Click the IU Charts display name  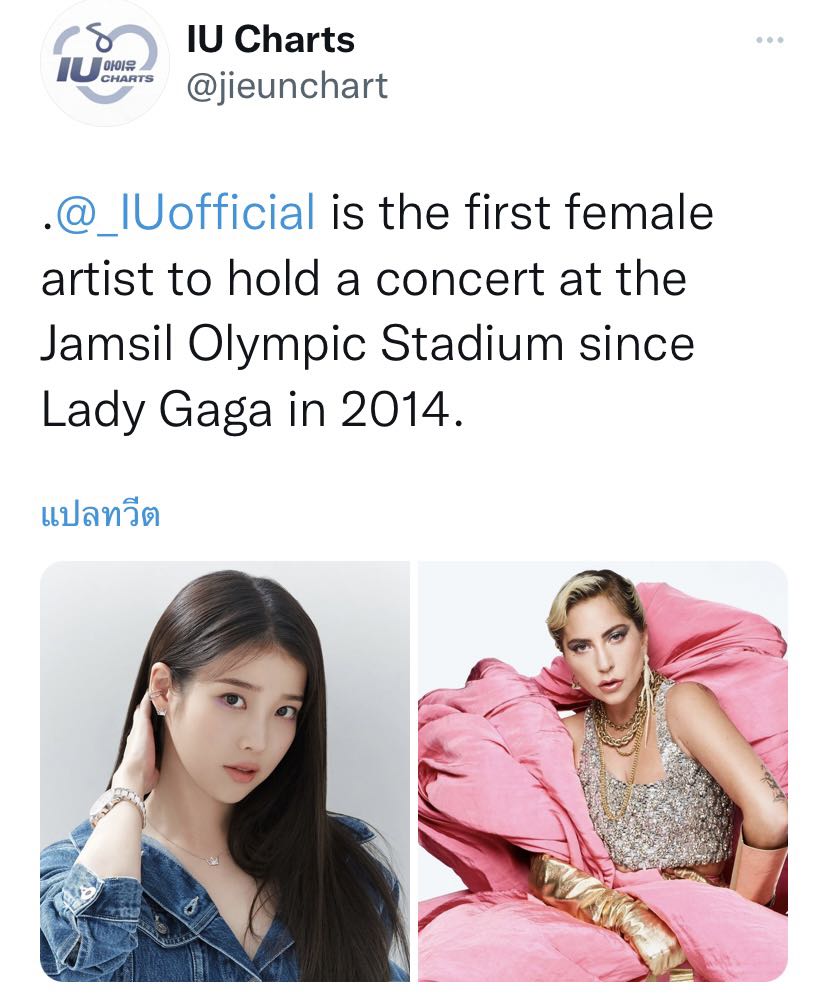click(x=271, y=39)
